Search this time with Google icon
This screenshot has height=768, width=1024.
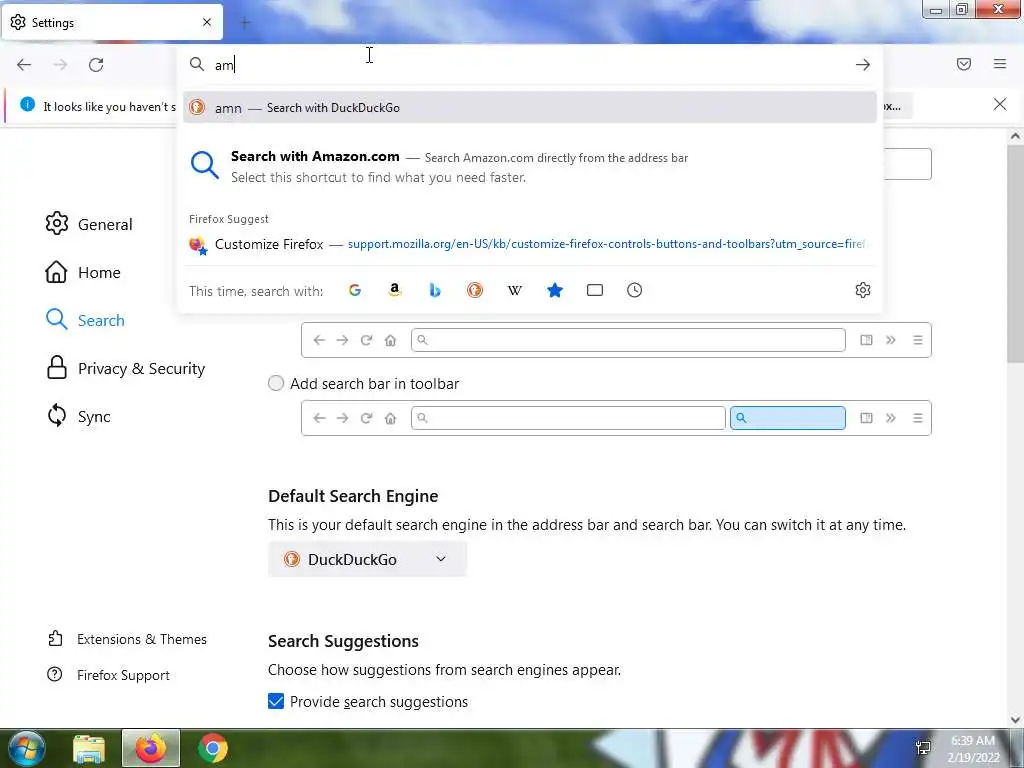click(x=355, y=290)
